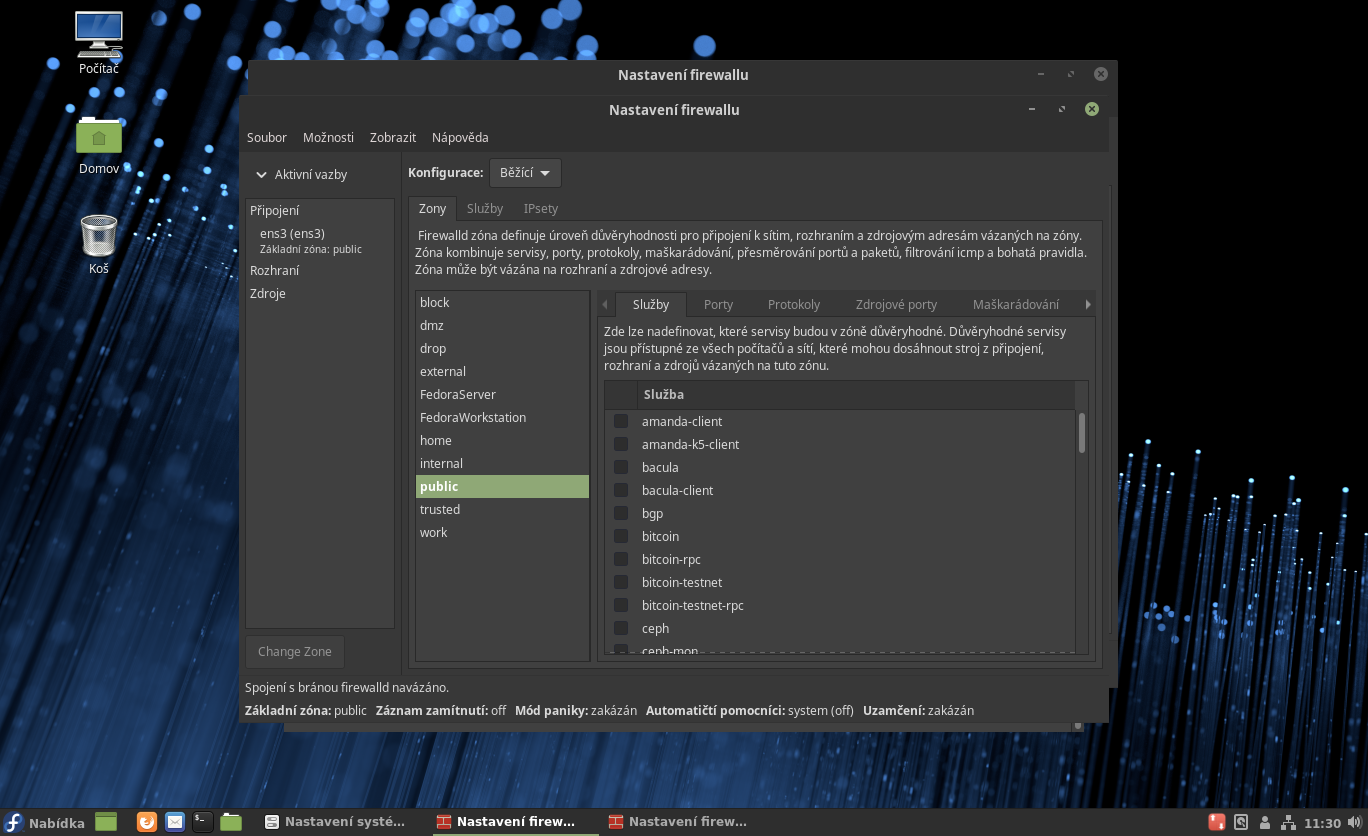The width and height of the screenshot is (1368, 836).
Task: Enable the amanda-client service checkbox
Action: click(621, 421)
